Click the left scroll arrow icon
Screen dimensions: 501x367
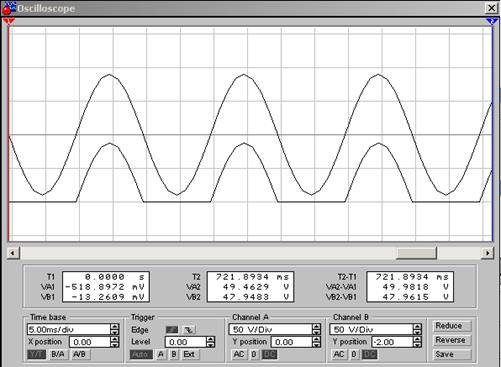(13, 253)
